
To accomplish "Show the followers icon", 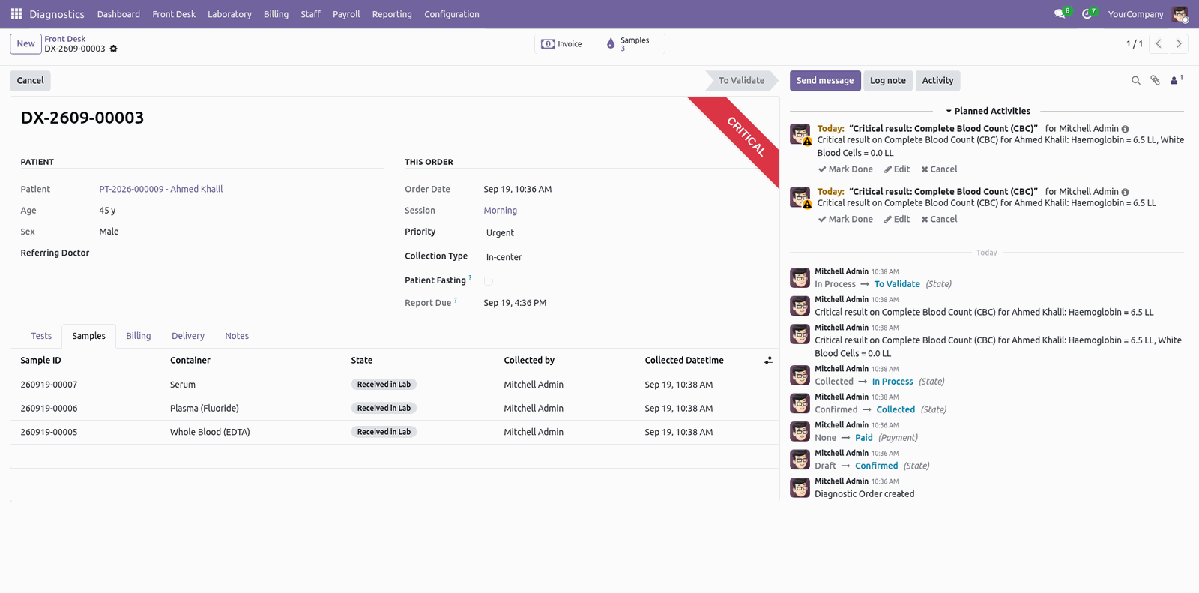I will point(1176,80).
